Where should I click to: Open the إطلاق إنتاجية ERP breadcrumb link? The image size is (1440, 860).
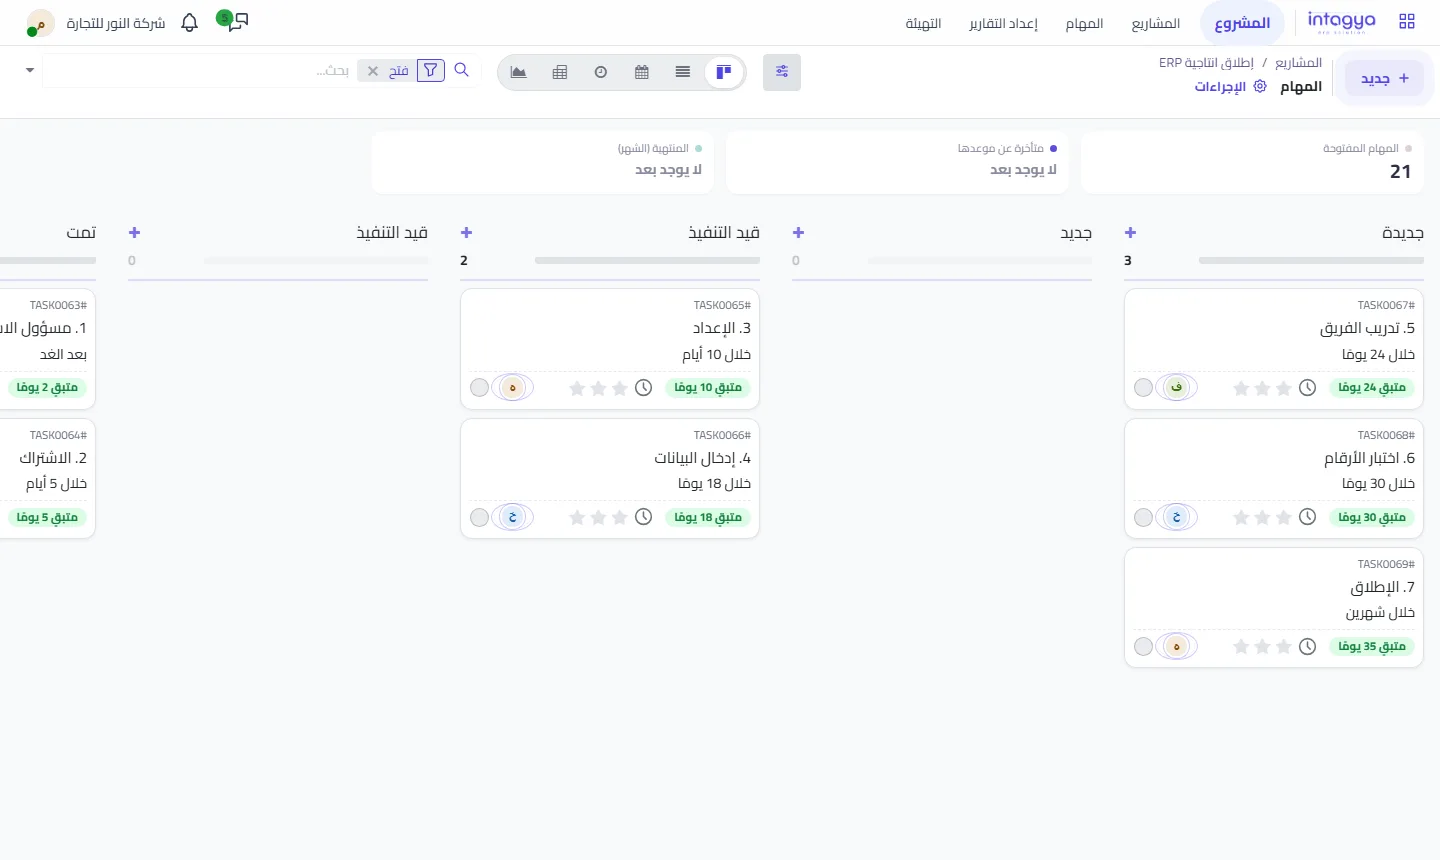(x=1206, y=63)
